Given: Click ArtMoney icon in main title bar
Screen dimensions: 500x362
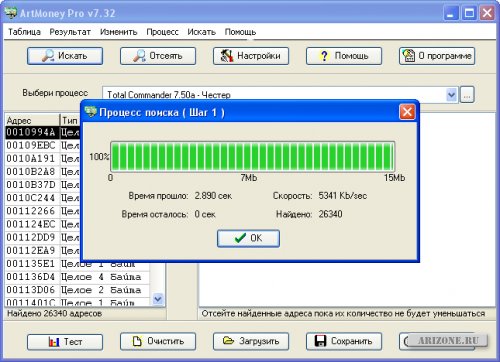Looking at the screenshot, I should point(11,13).
